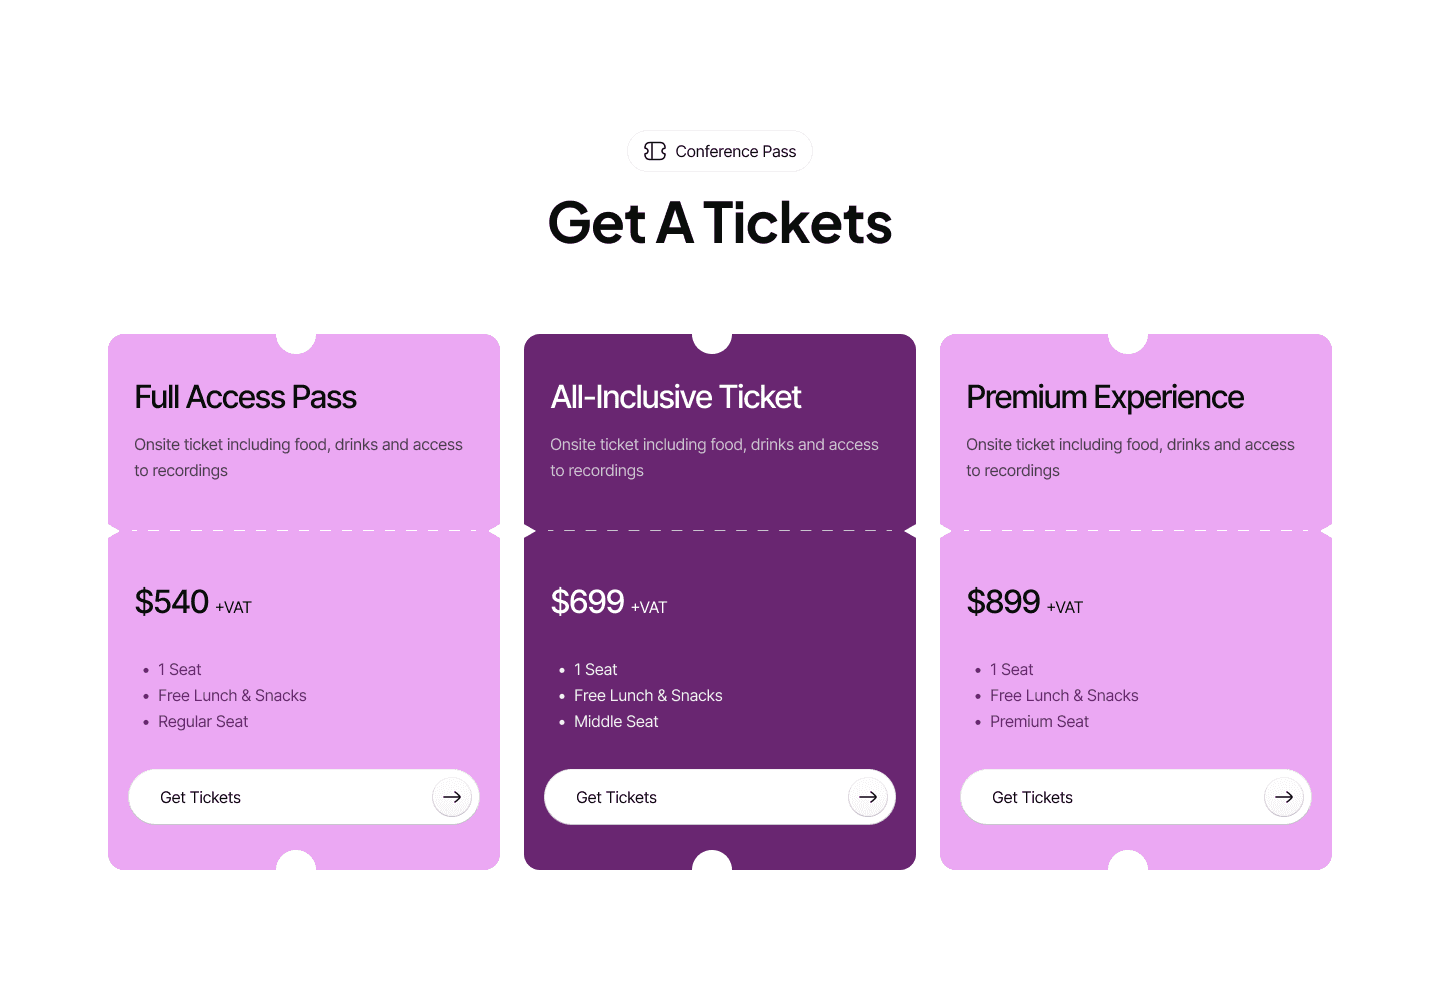Click the $540 price label
Screen dimensions: 1440x1000
point(172,601)
